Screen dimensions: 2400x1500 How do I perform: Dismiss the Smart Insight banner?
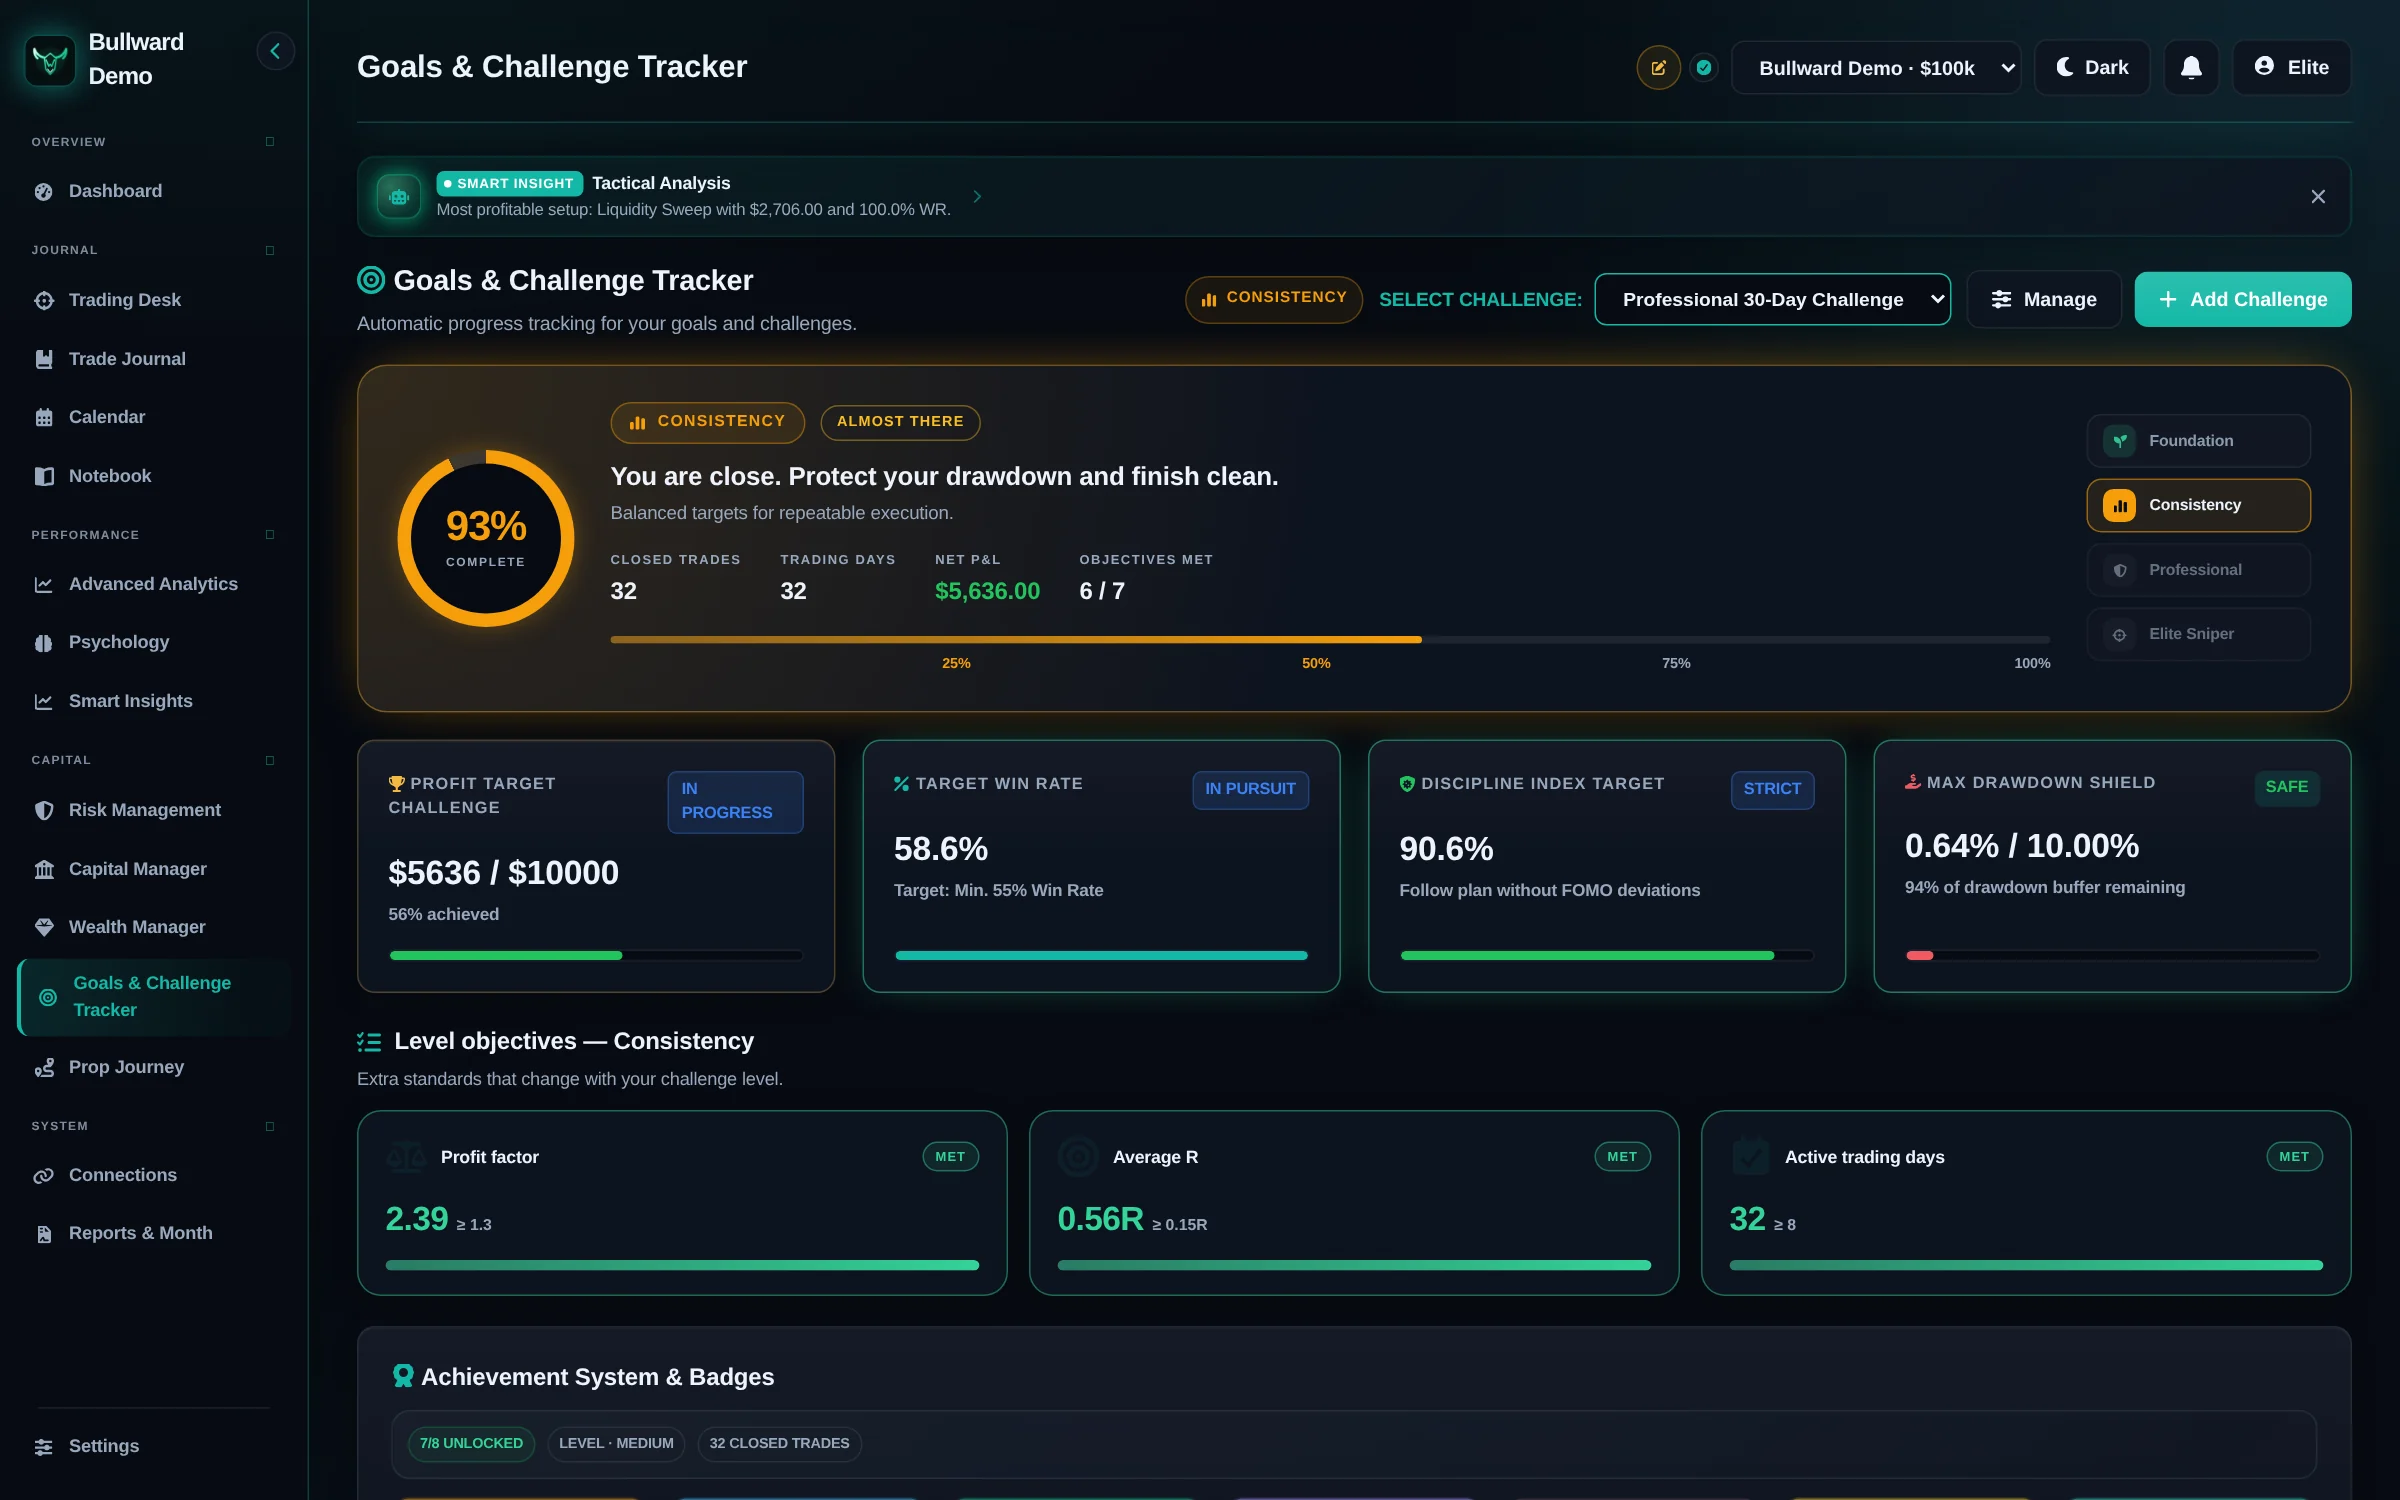[2318, 197]
